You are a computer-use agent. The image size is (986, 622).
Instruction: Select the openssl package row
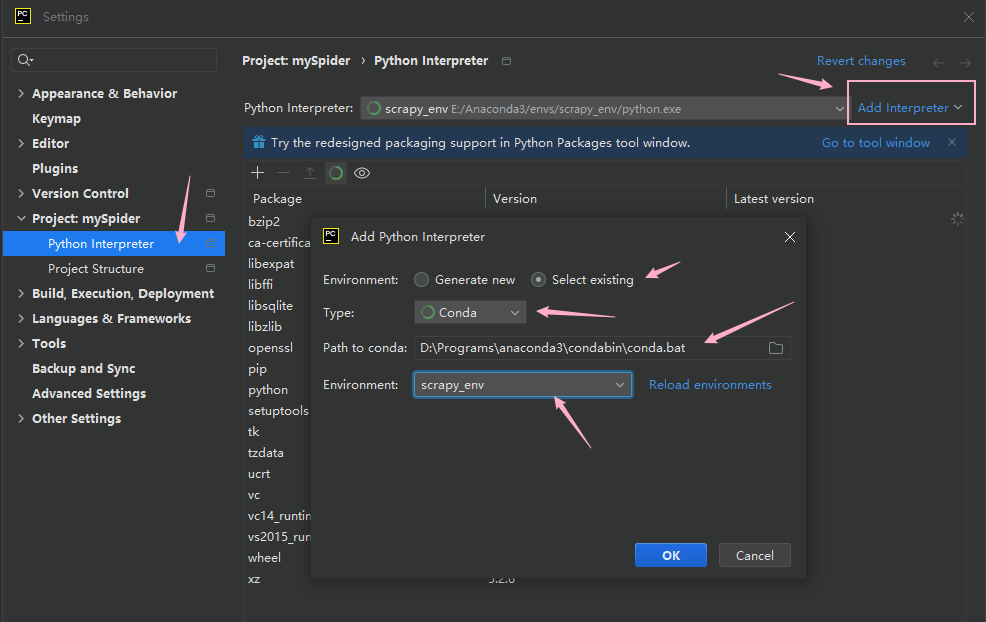tap(270, 348)
